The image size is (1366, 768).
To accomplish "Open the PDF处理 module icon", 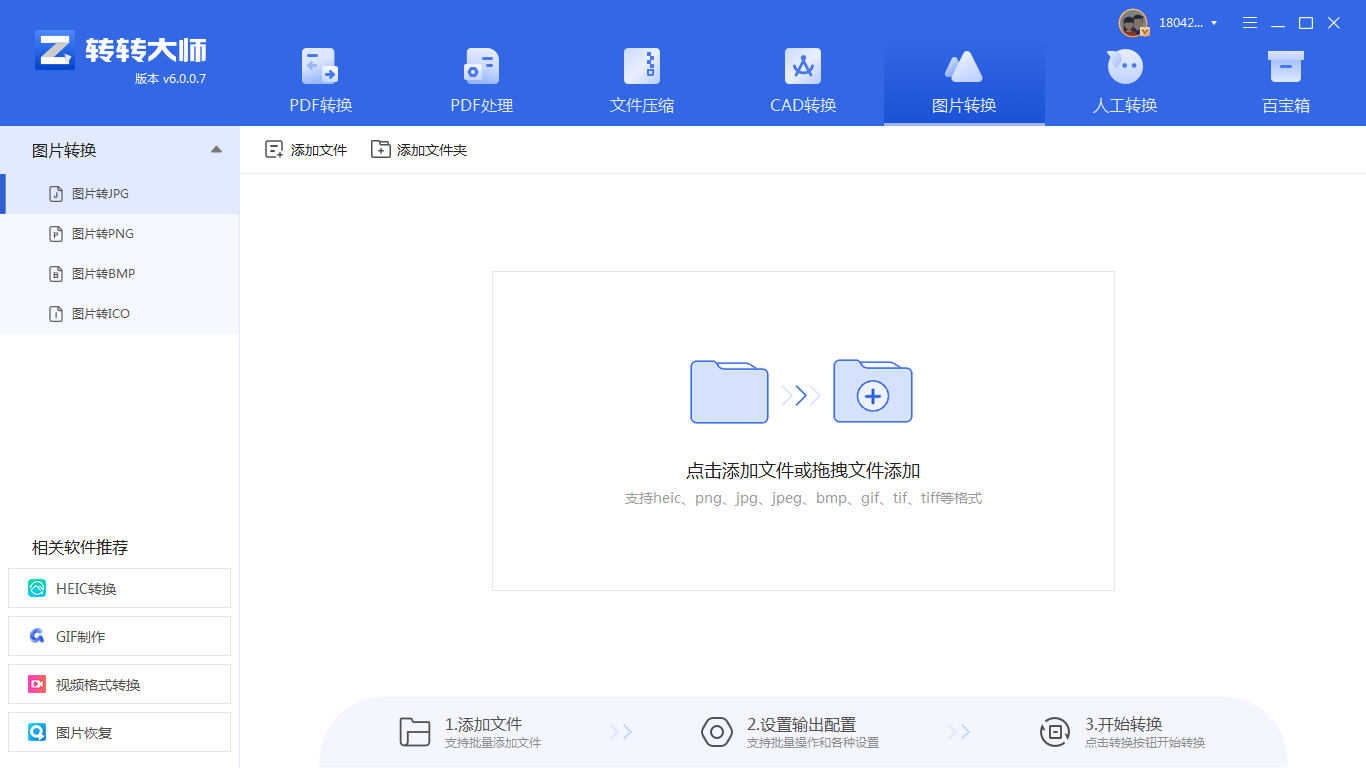I will (x=481, y=67).
